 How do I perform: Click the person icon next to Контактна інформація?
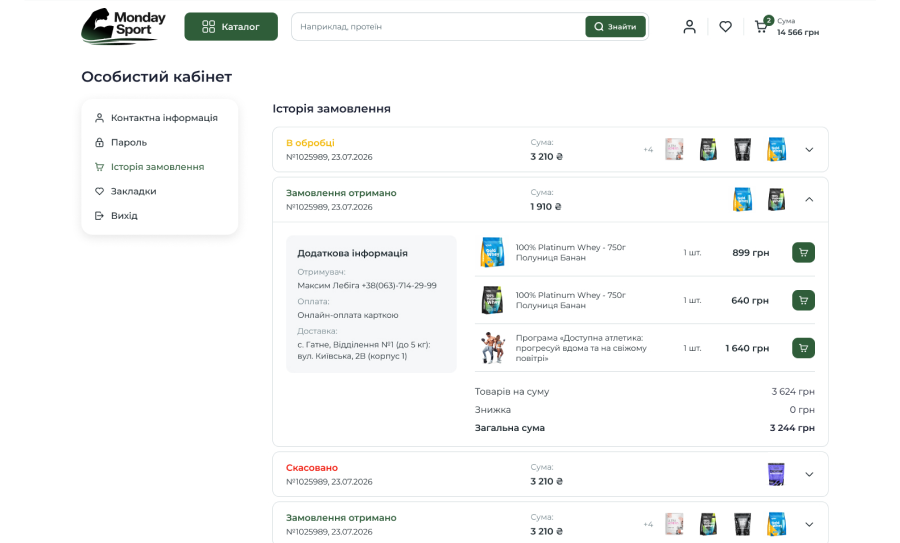pyautogui.click(x=99, y=118)
